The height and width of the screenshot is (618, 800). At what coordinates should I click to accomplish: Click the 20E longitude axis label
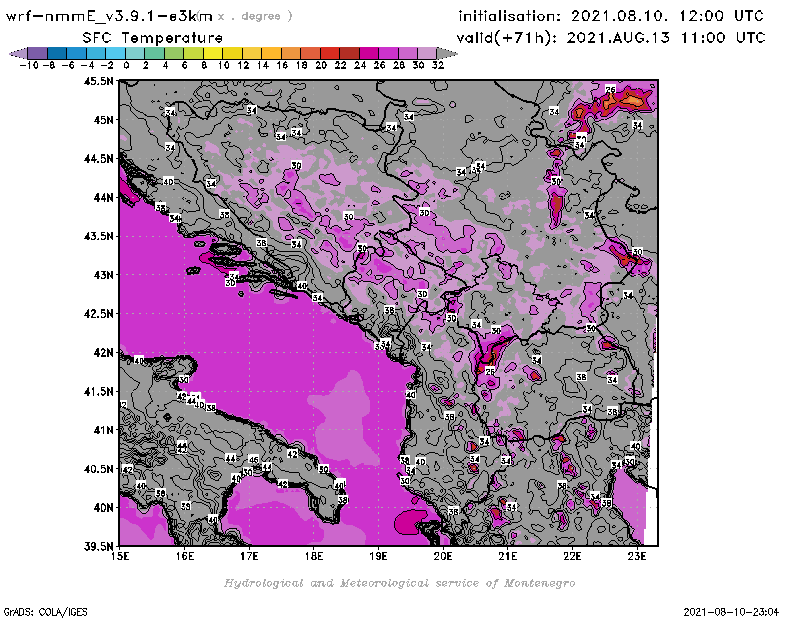[443, 556]
